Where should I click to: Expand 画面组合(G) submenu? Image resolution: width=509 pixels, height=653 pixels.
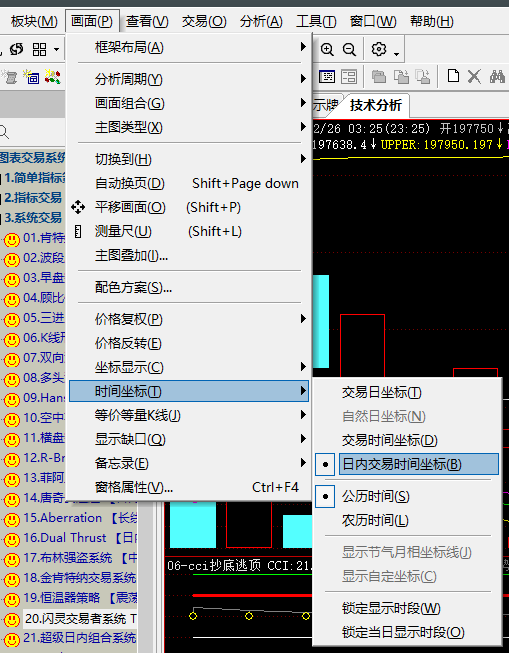click(x=189, y=103)
